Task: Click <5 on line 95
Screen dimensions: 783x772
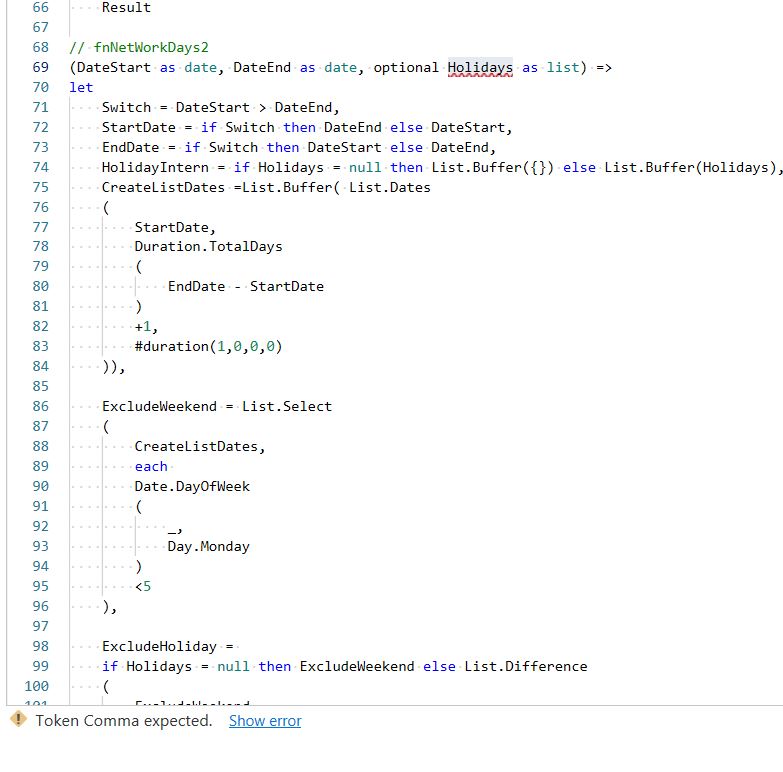Action: pos(143,586)
